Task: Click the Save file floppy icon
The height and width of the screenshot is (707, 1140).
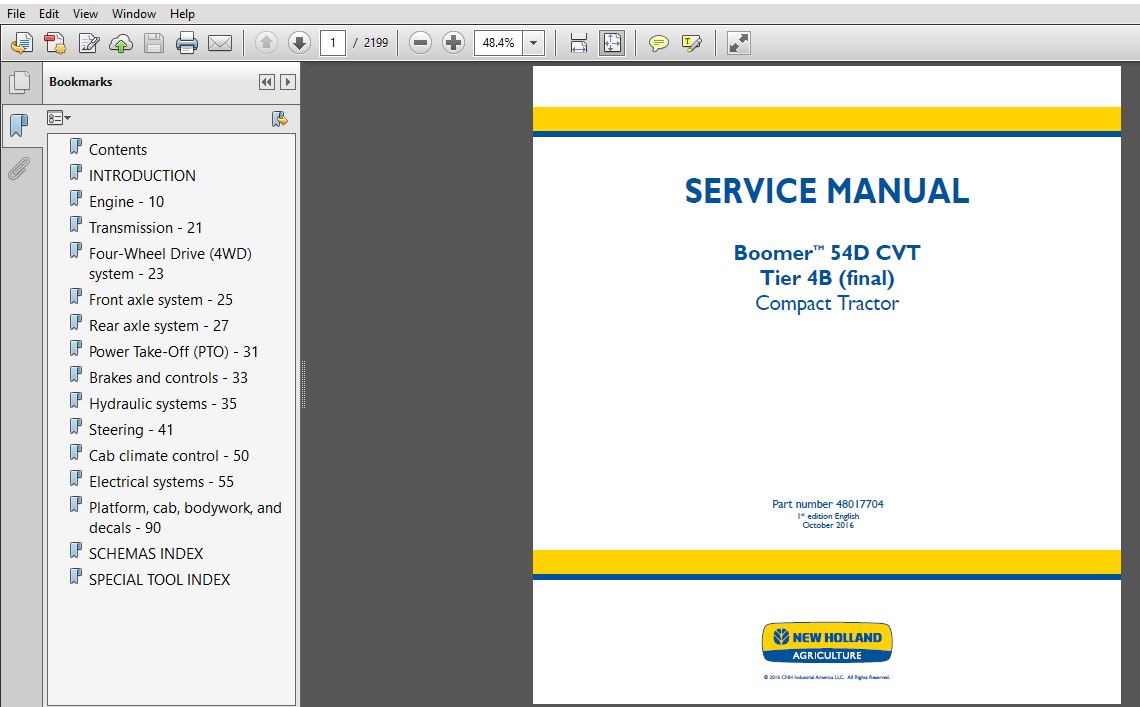Action: click(x=153, y=44)
